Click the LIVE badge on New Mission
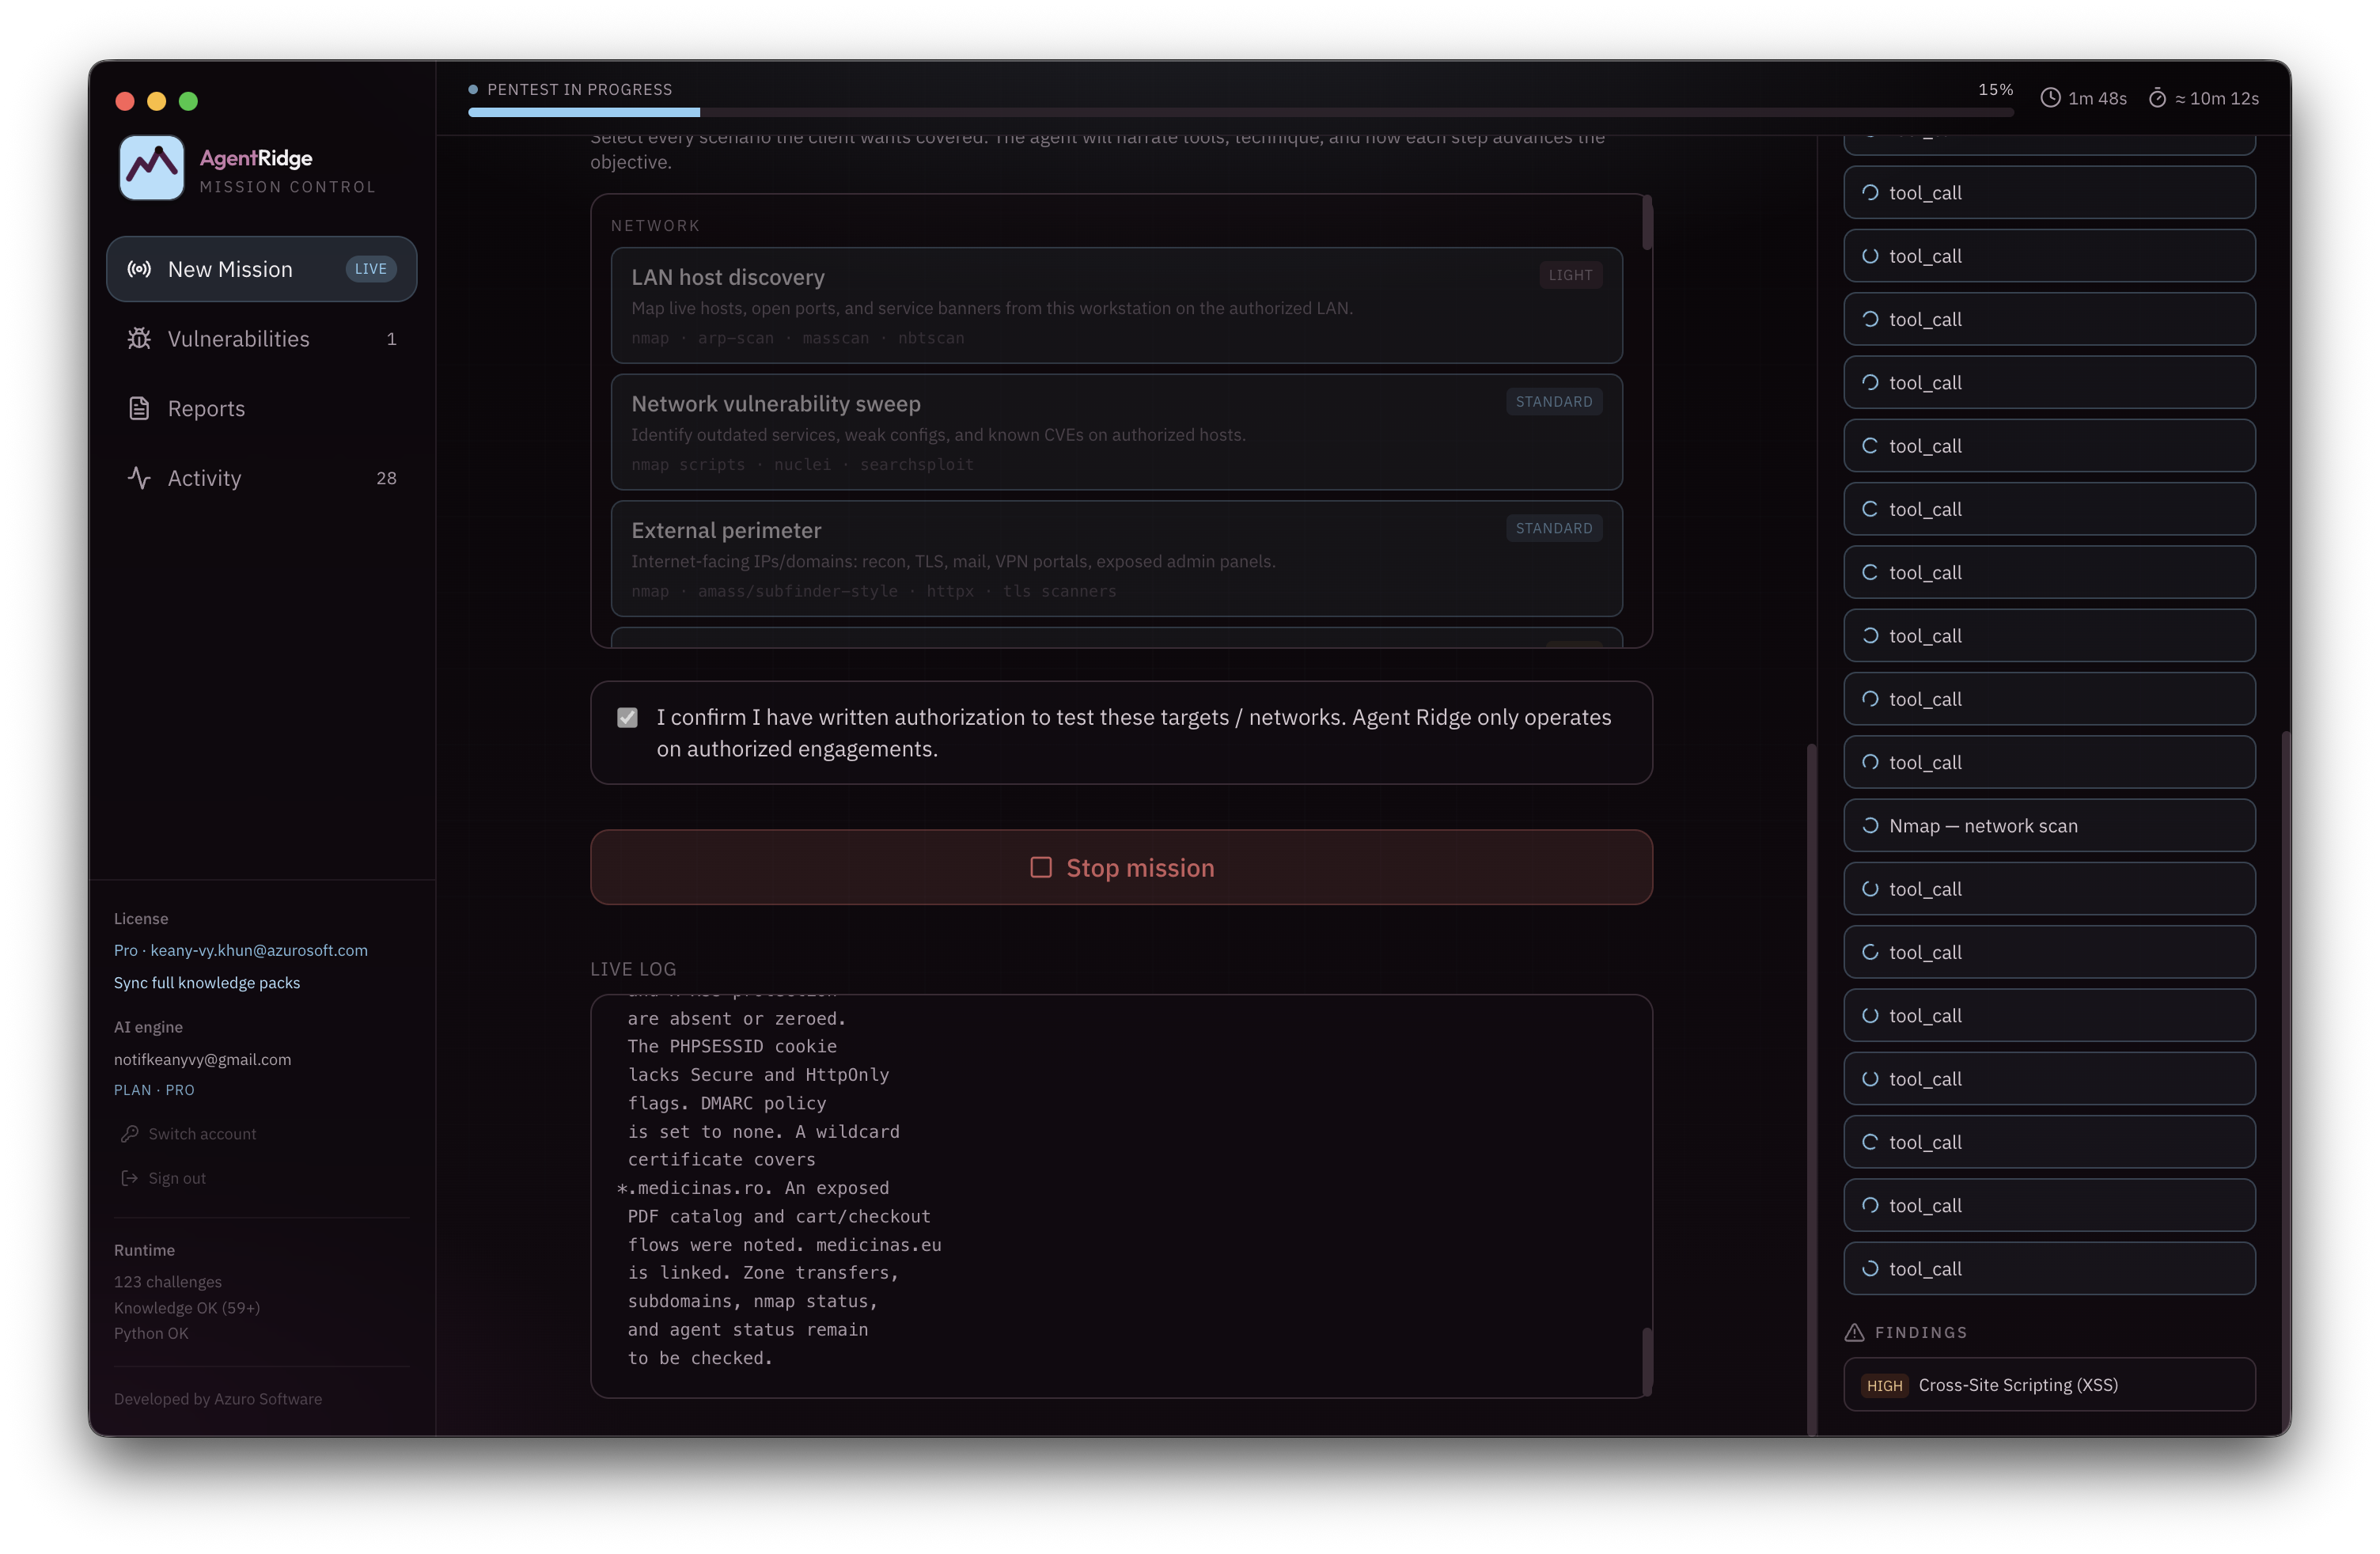The image size is (2380, 1554). tap(370, 269)
